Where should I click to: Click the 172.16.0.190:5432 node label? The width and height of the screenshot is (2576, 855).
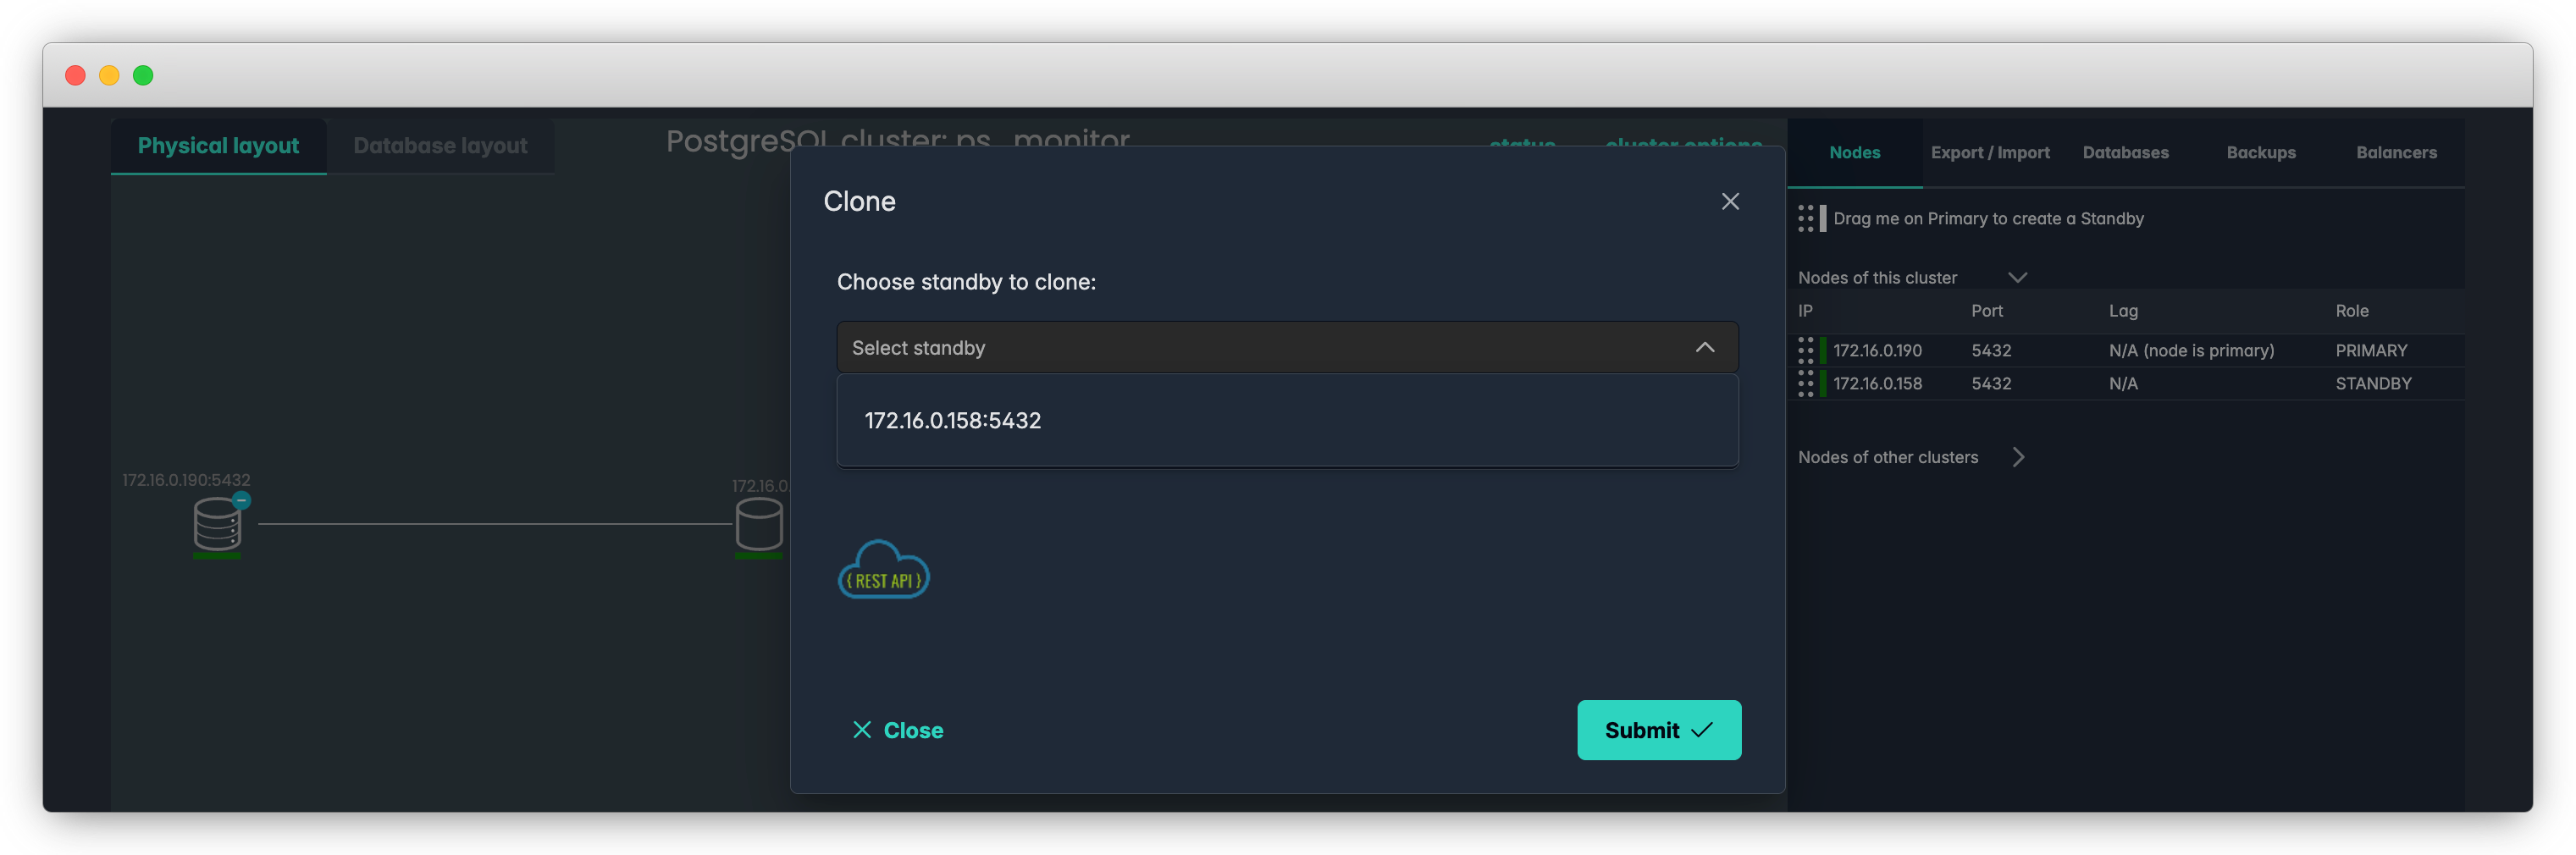click(186, 480)
